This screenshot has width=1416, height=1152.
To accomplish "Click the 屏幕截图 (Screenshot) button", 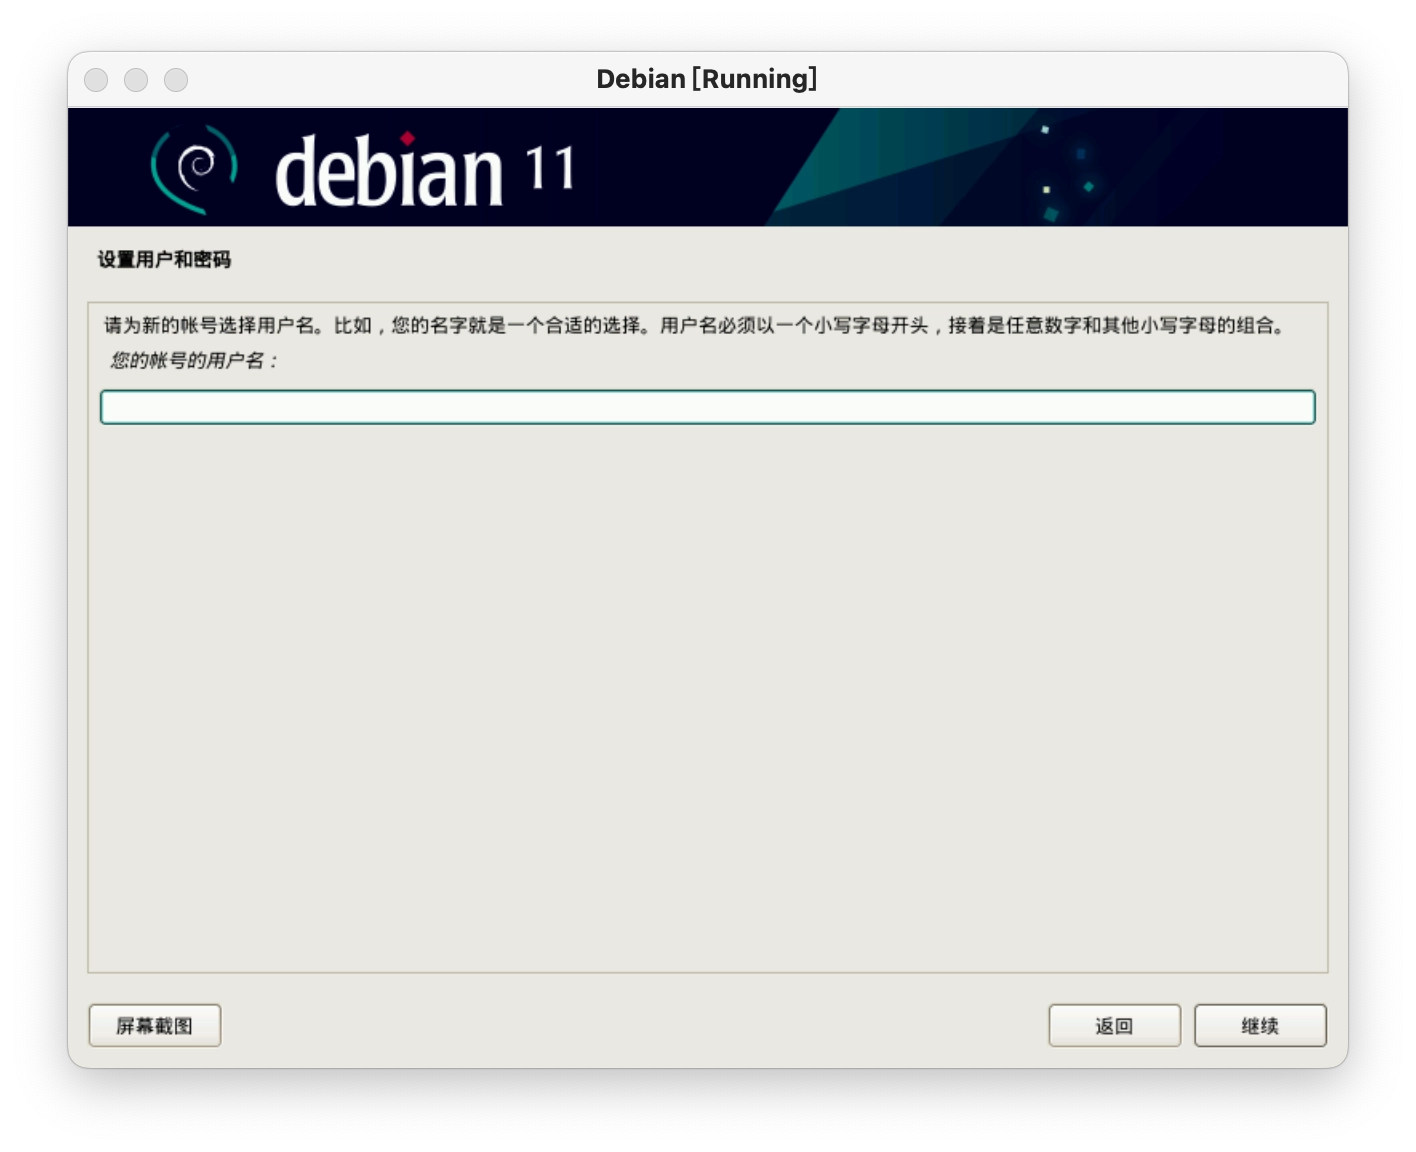I will (155, 1026).
